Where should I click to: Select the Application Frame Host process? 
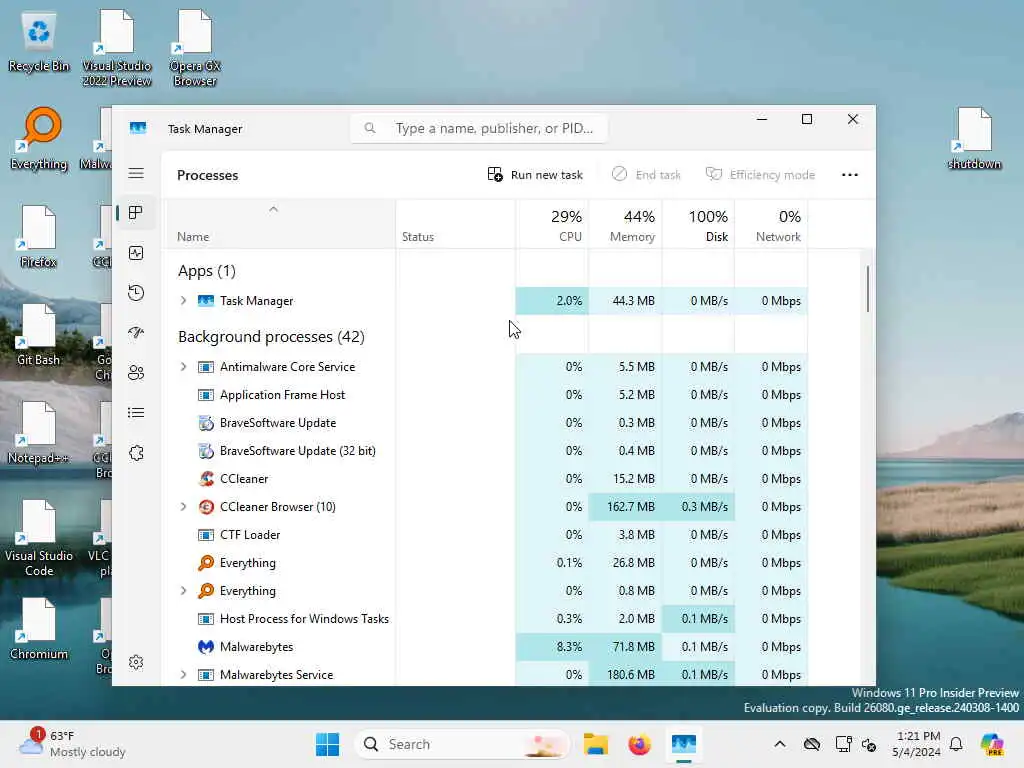(x=485, y=394)
